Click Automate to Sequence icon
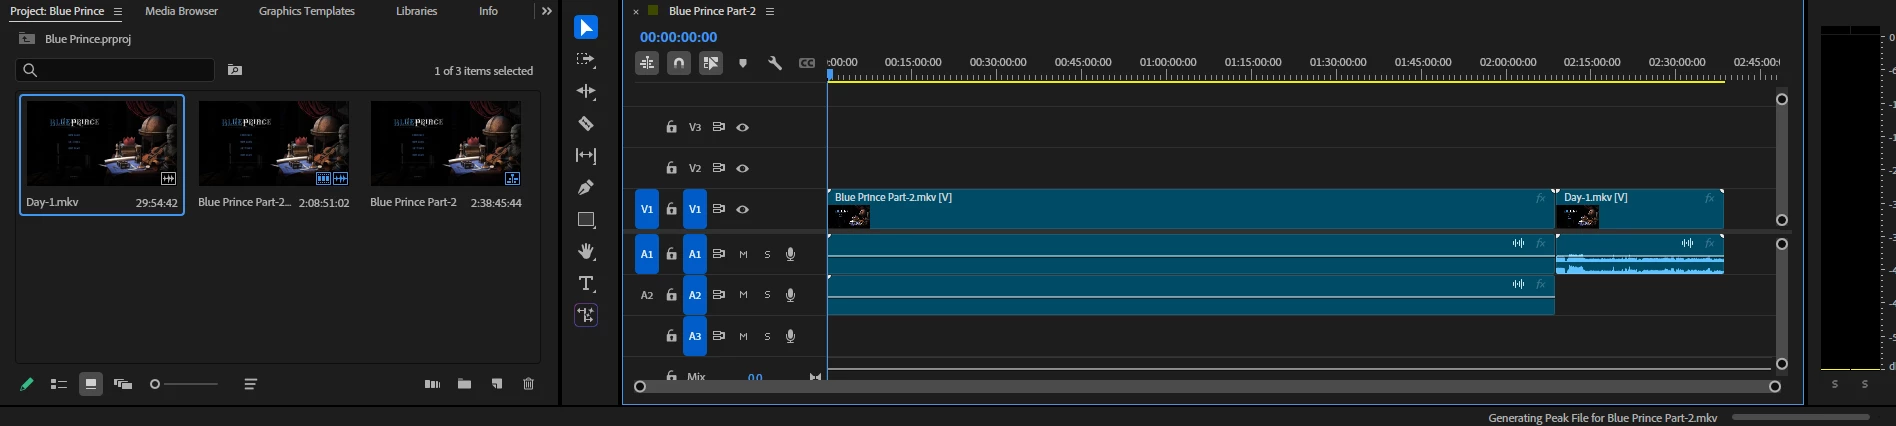 coord(432,384)
